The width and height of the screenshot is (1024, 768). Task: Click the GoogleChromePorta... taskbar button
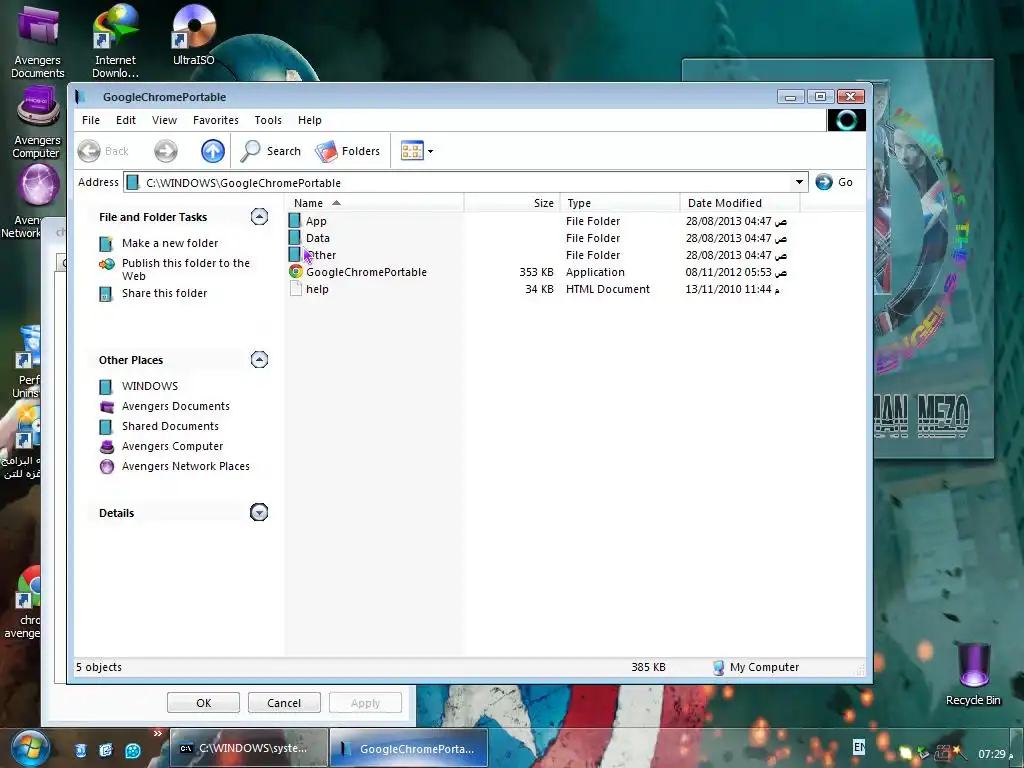pyautogui.click(x=409, y=748)
